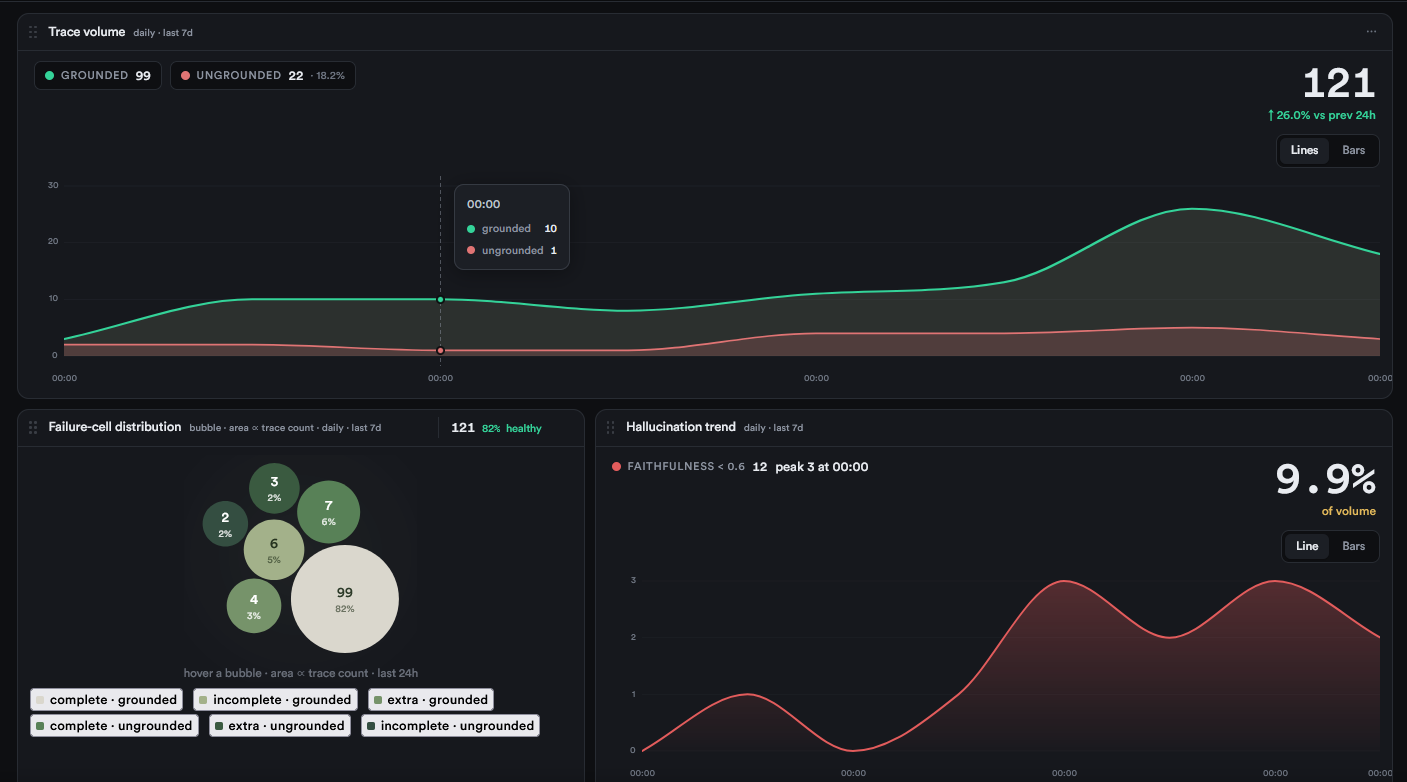Screen dimensions: 1407x782
Task: Click the Hallucination trend panel title
Action: pos(681,427)
